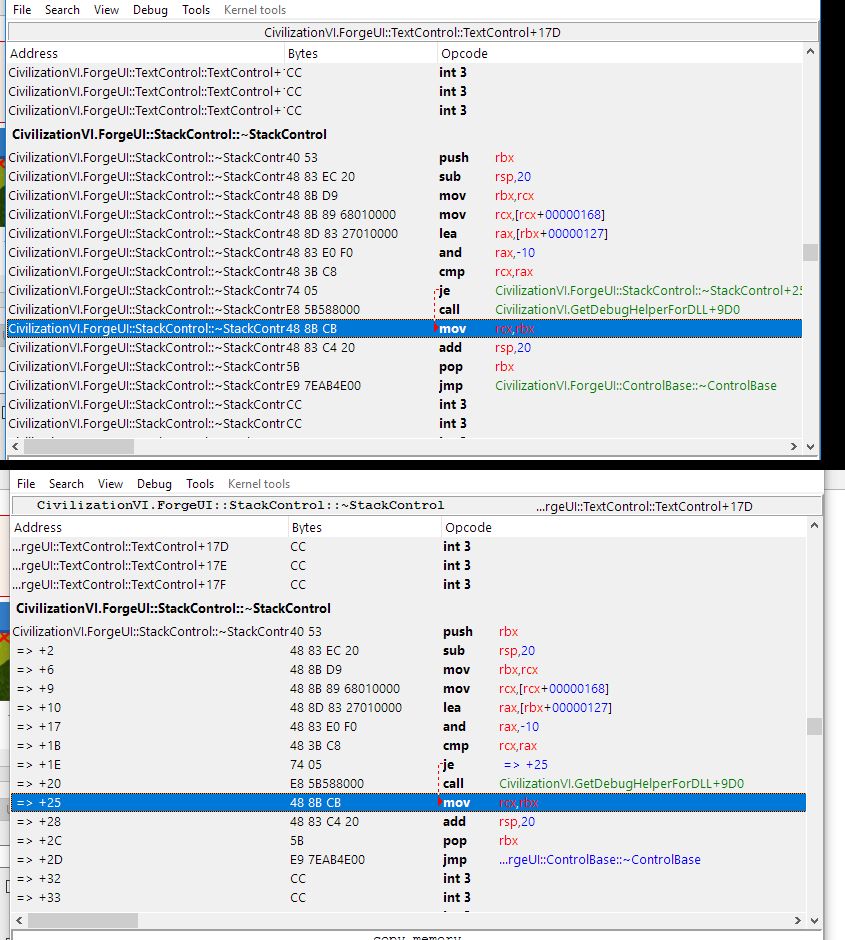845x940 pixels.
Task: Select highlighted '48 8B CB' row in upper window
Action: 405,329
